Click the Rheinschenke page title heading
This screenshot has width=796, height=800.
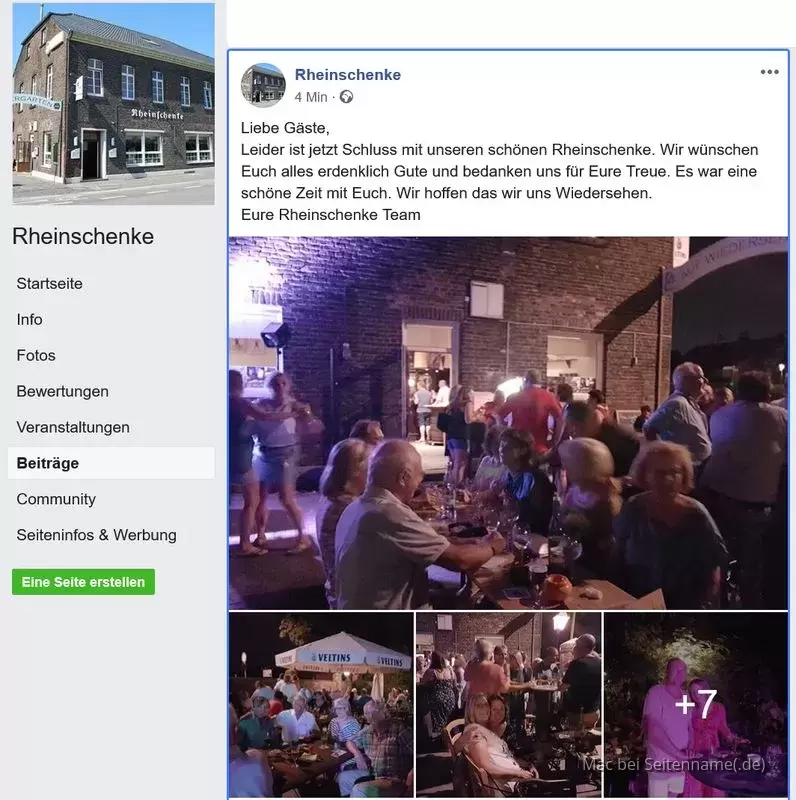coord(83,236)
